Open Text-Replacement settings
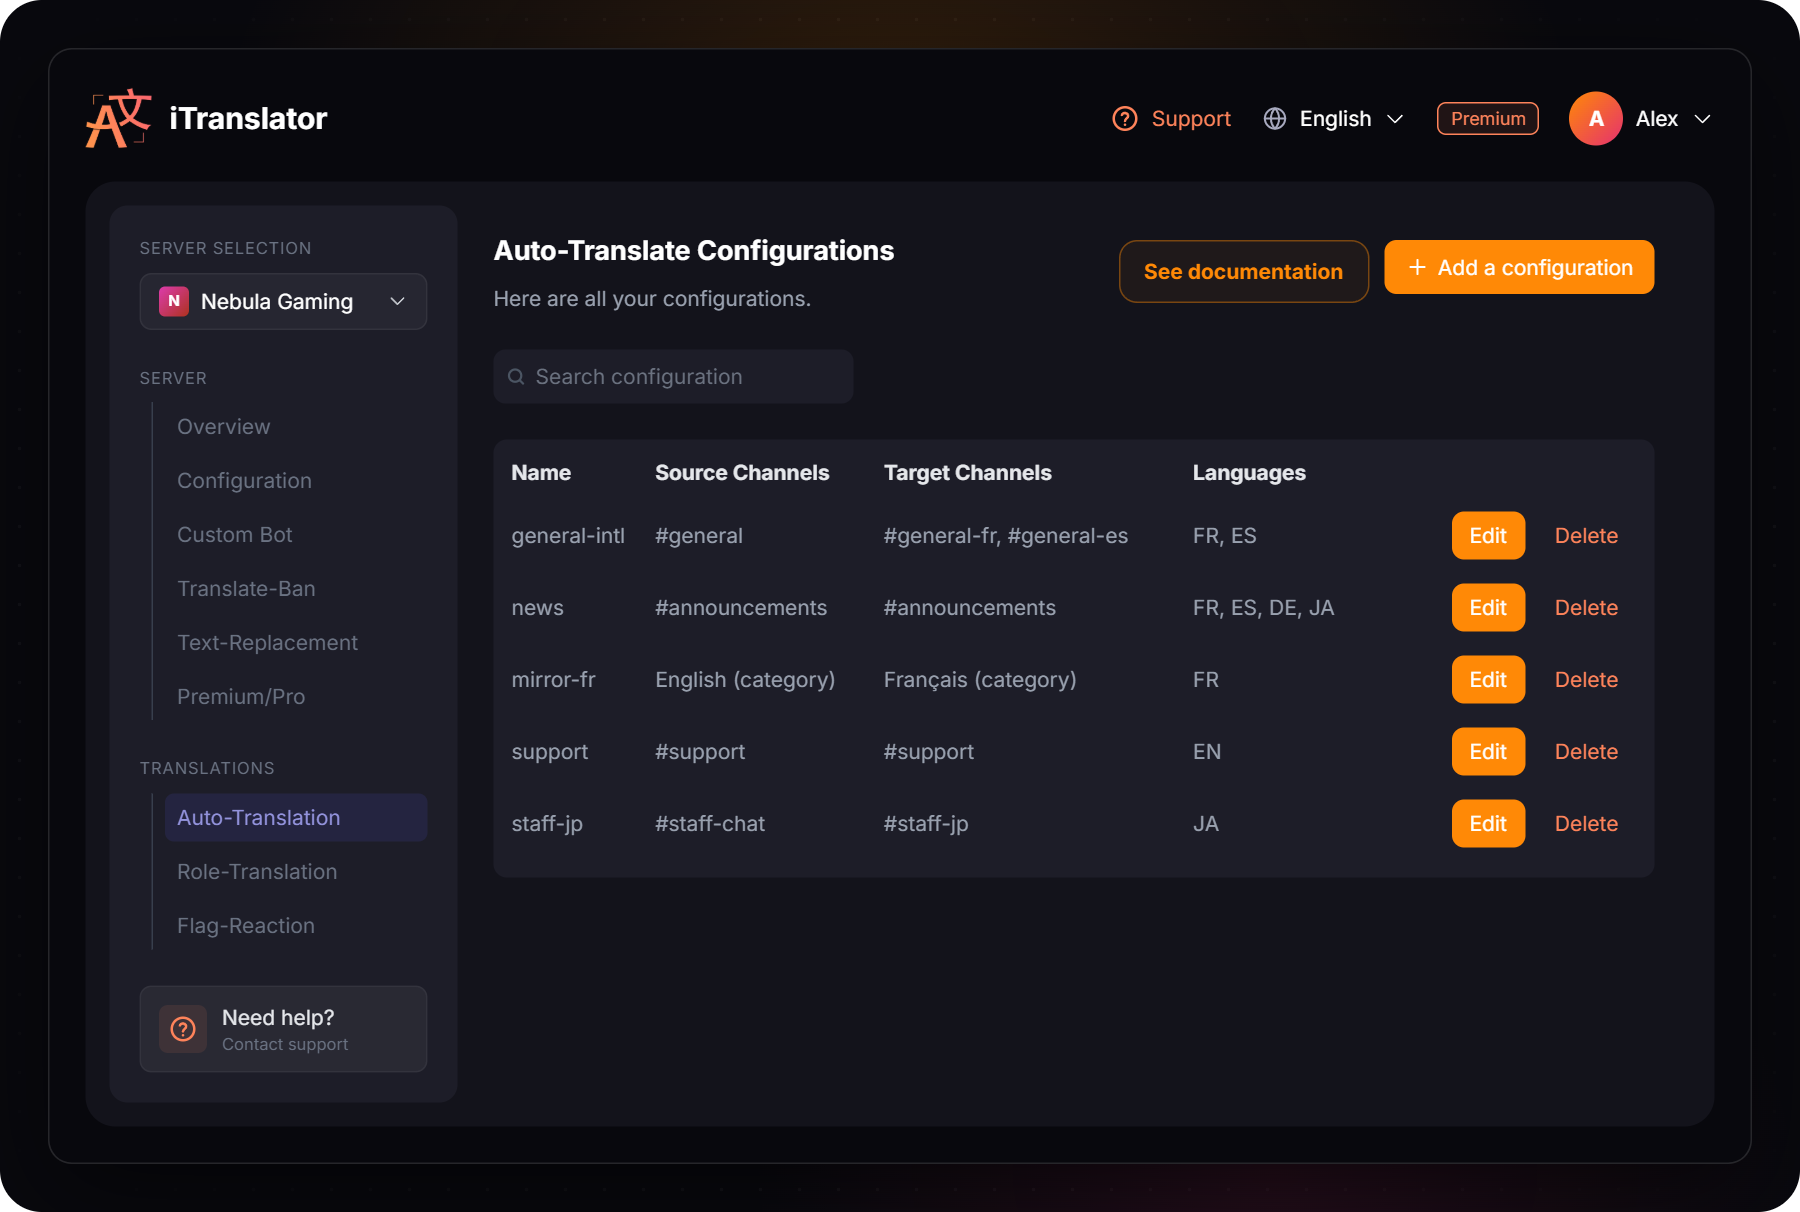The image size is (1800, 1212). (267, 643)
